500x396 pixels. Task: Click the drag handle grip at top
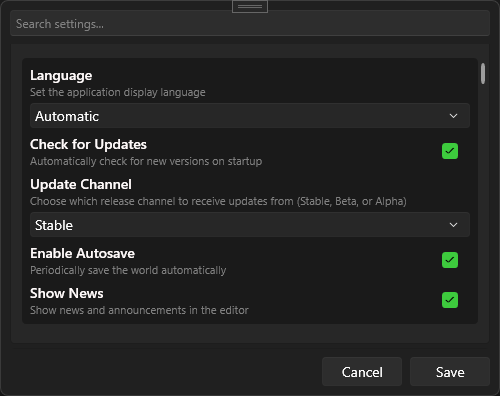click(x=250, y=6)
